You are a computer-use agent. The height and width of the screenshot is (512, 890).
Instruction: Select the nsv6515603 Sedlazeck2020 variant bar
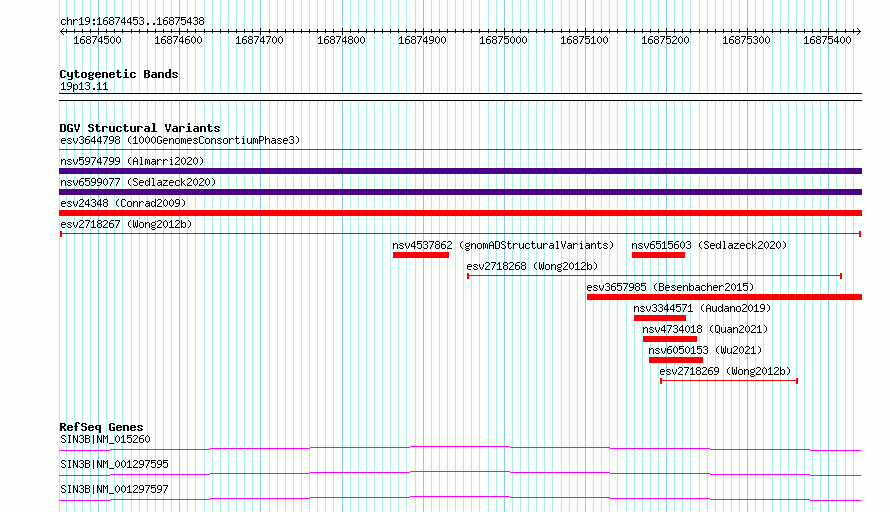tap(658, 255)
